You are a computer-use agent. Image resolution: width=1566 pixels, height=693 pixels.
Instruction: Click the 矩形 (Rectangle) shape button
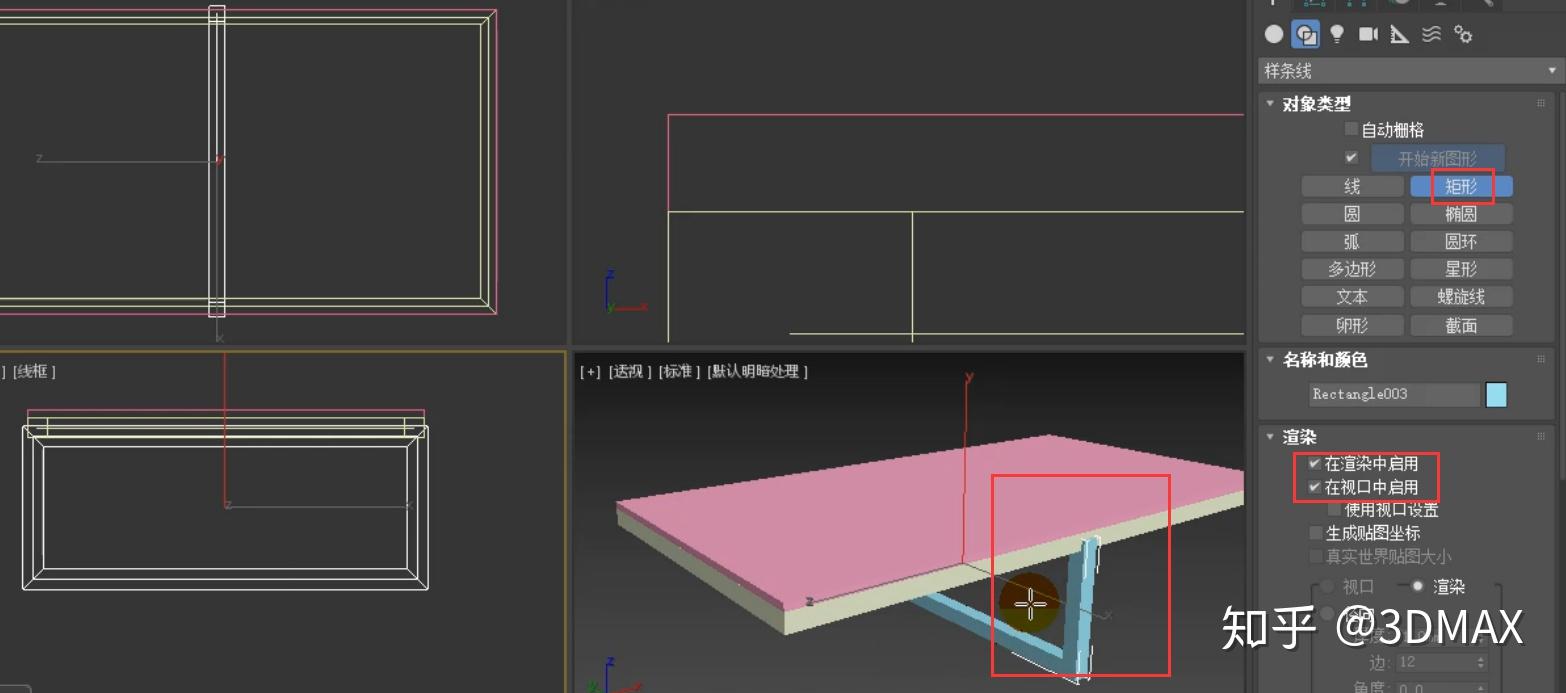[x=1461, y=186]
